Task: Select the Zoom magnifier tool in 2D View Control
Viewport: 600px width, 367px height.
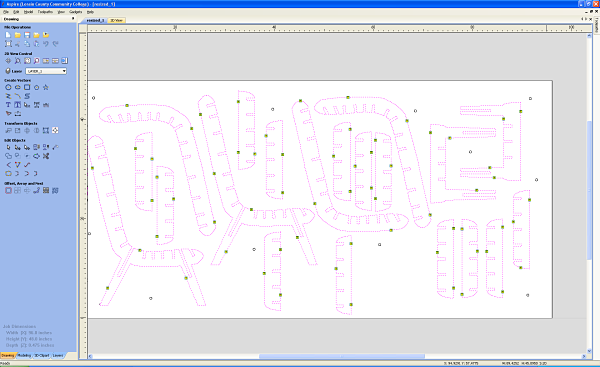Action: point(18,61)
